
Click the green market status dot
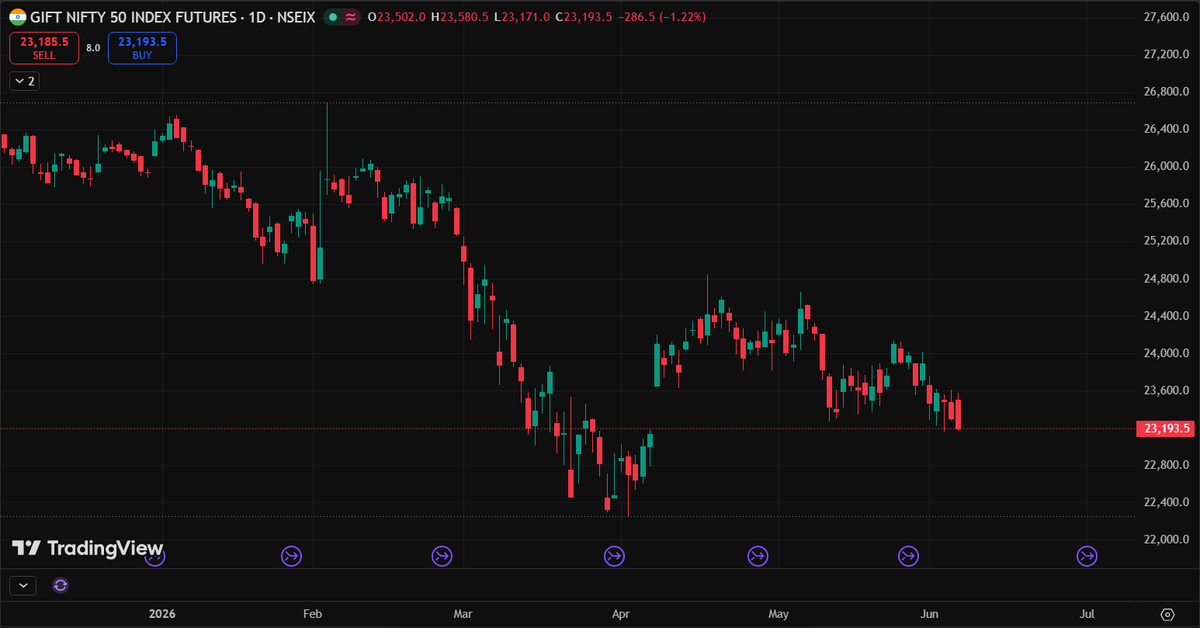(333, 17)
